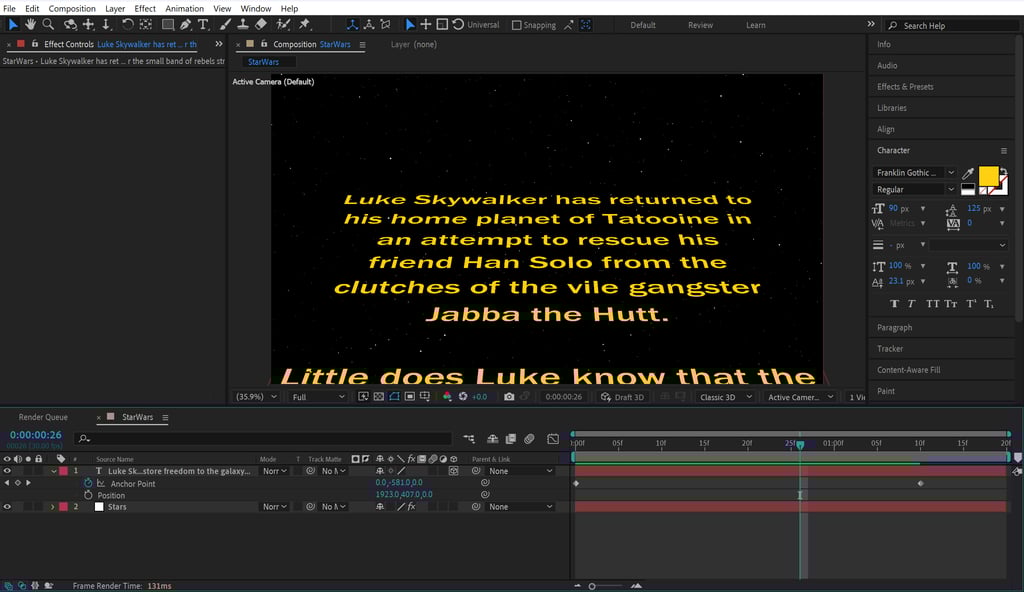Toggle the transparency grid icon
Image resolution: width=1024 pixels, height=592 pixels.
coord(379,397)
